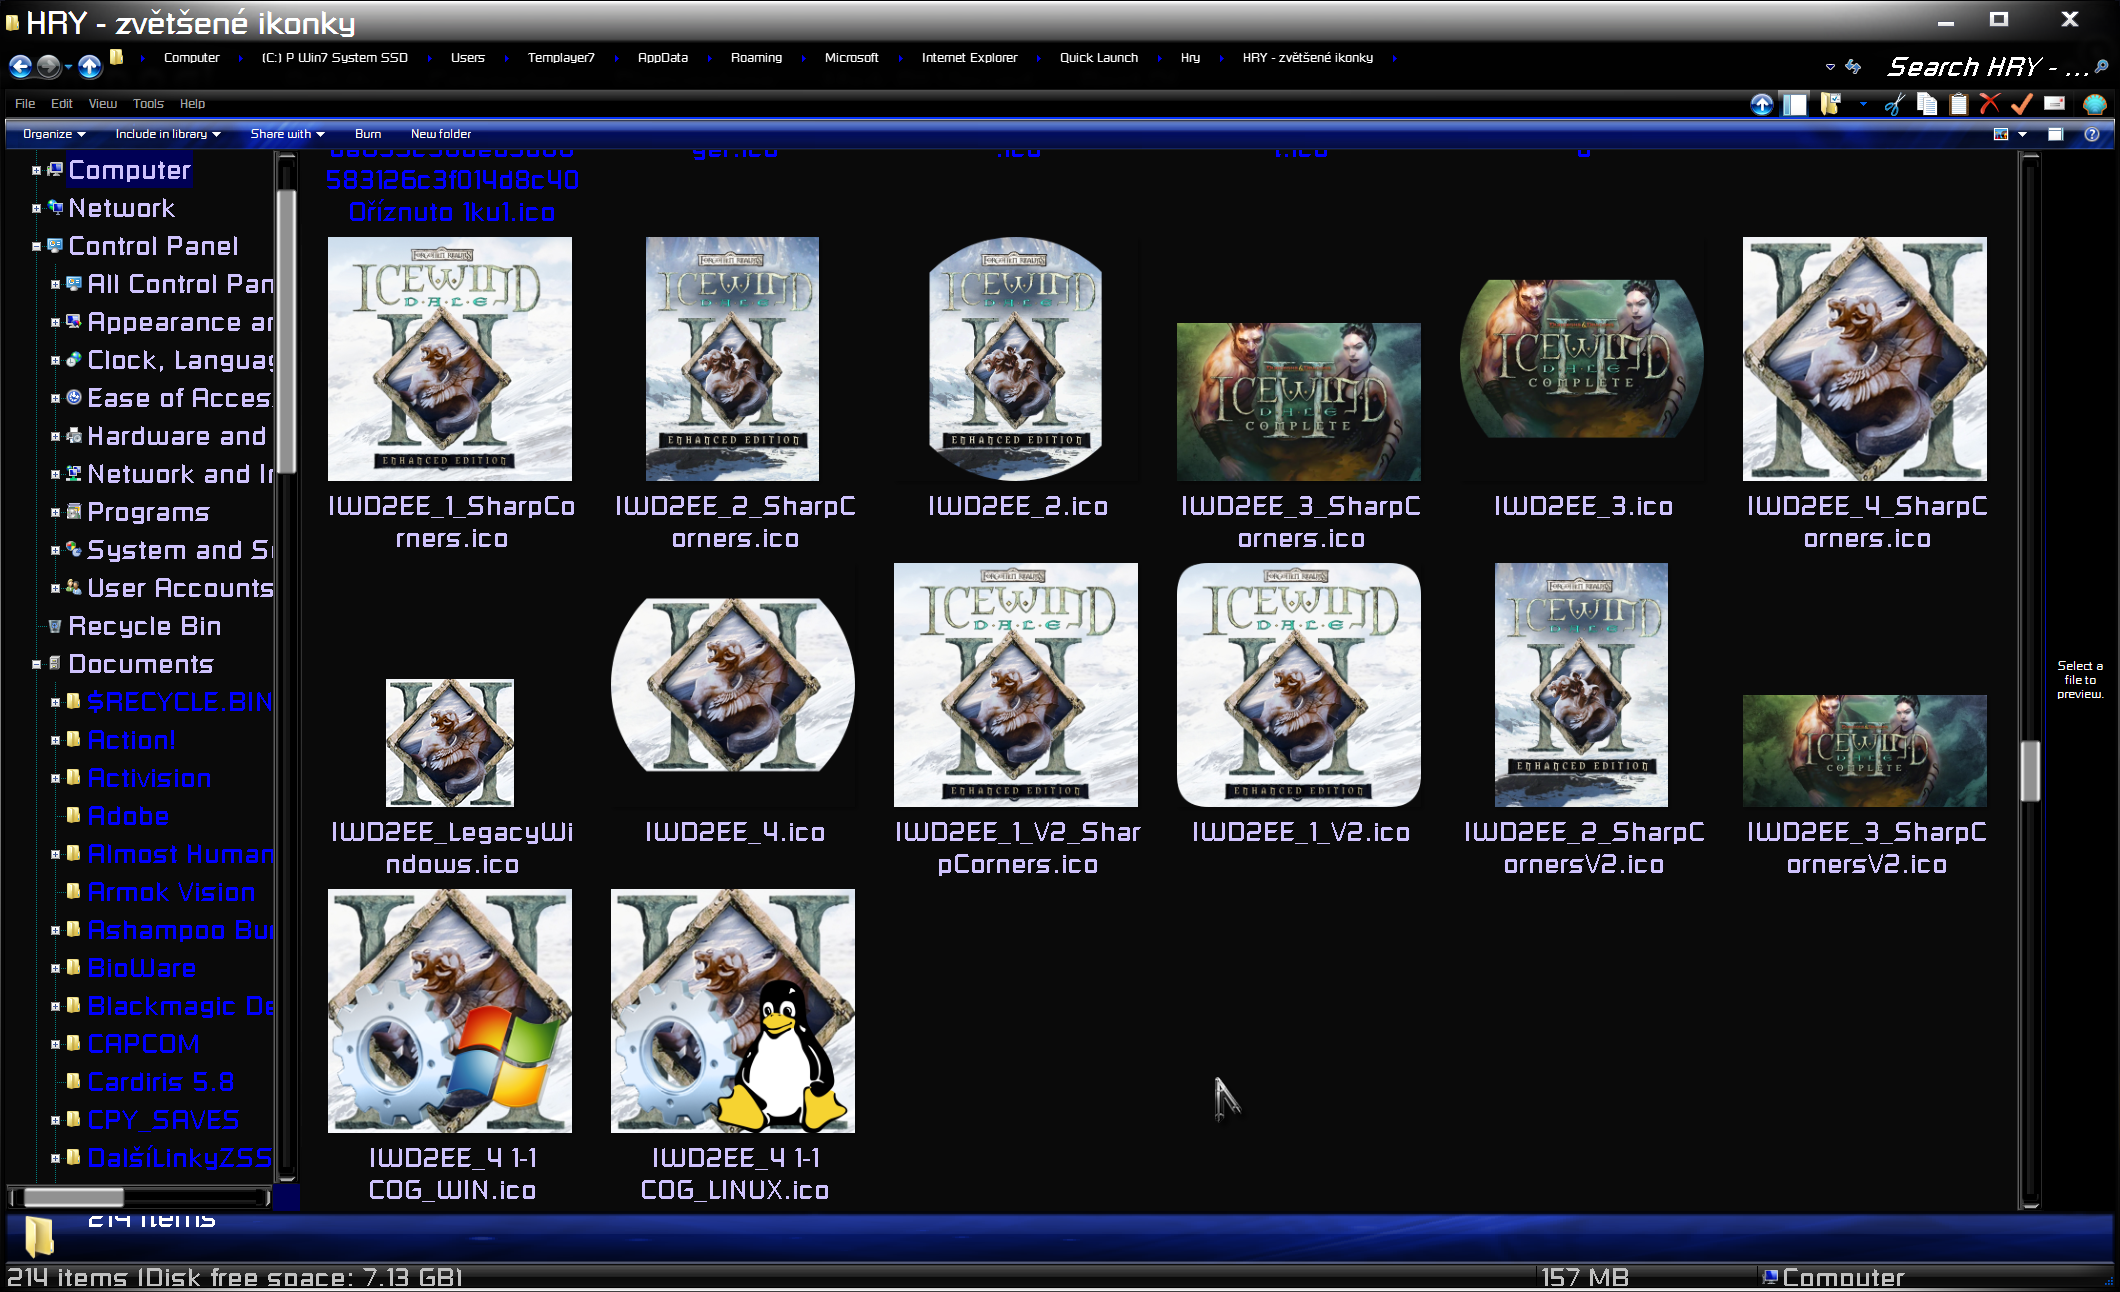2120x1292 pixels.
Task: Select the IWD2EE_4 1-1 COG_LINUX.ico thumbnail
Action: pos(733,1011)
